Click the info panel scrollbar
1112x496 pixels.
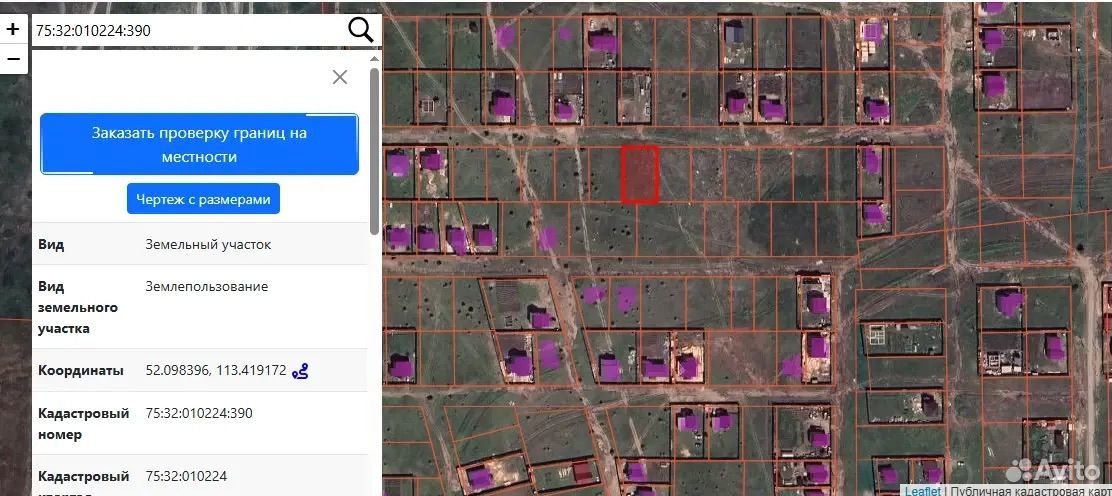[x=374, y=151]
